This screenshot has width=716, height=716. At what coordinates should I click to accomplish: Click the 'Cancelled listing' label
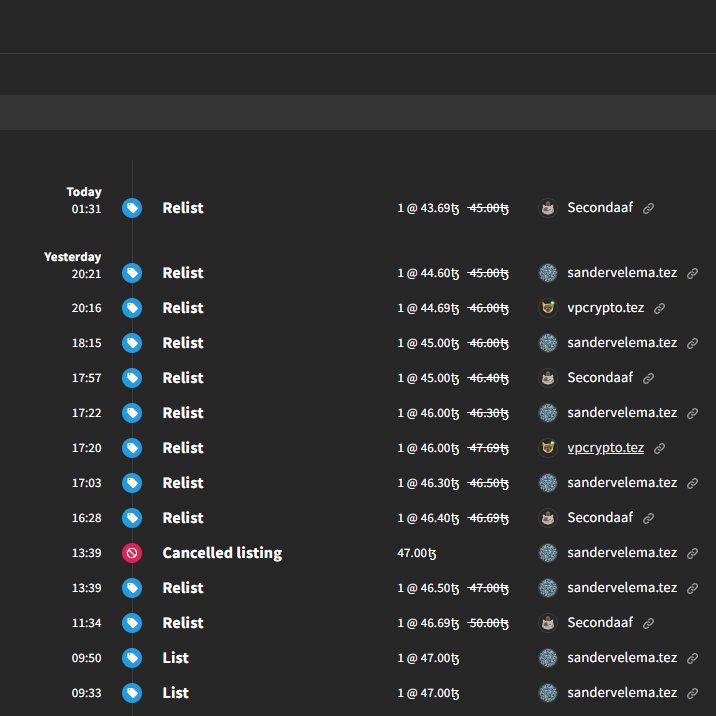coord(222,553)
